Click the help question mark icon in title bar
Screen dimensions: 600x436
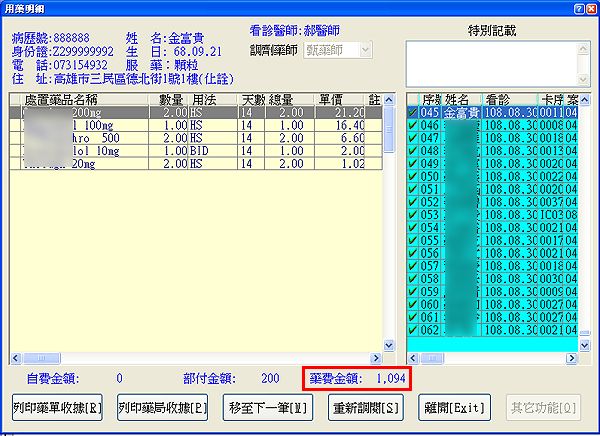click(x=577, y=8)
